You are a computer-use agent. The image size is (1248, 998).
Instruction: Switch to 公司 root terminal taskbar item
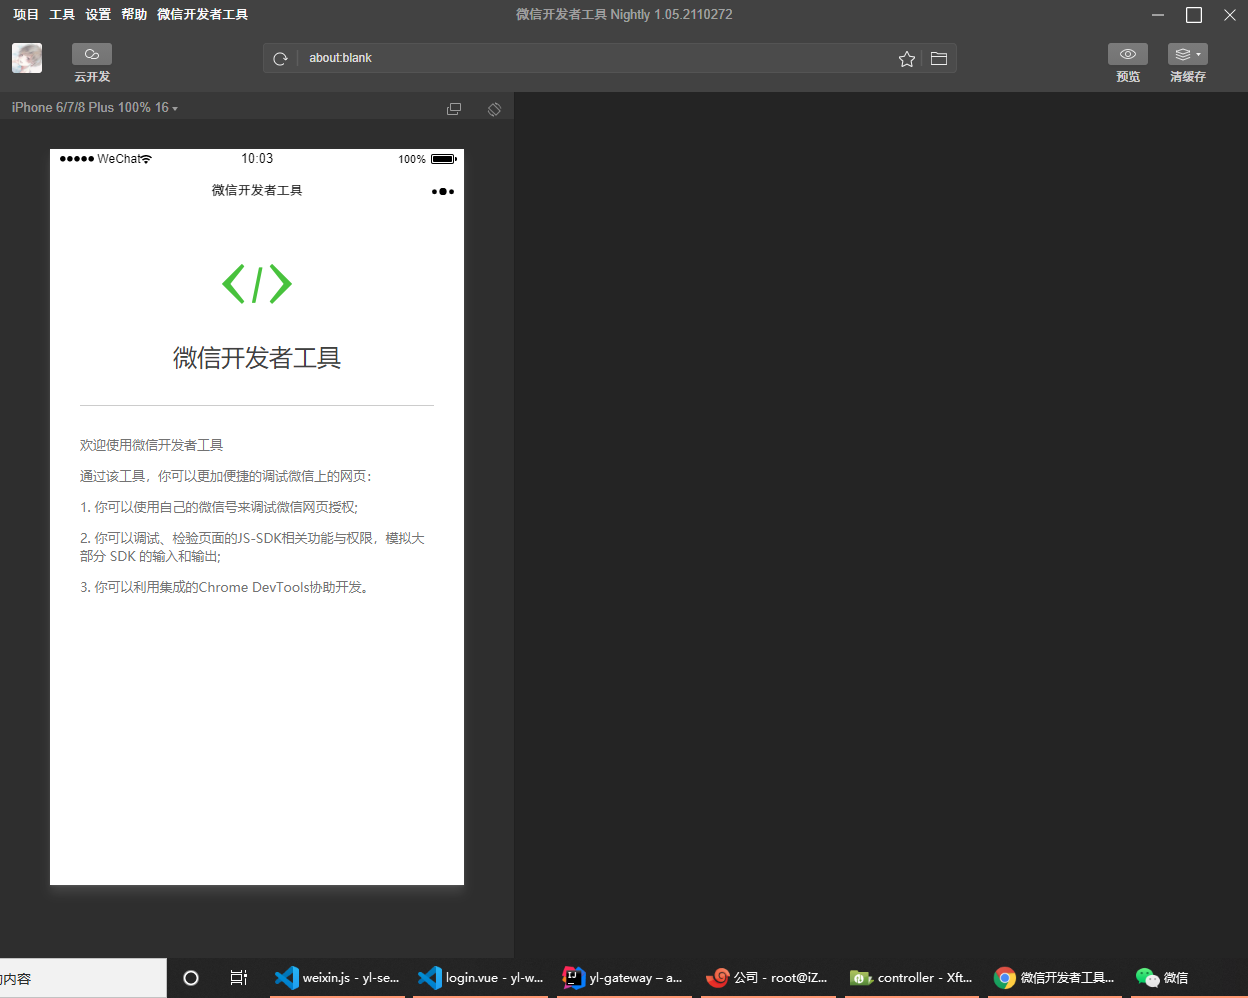coord(768,978)
